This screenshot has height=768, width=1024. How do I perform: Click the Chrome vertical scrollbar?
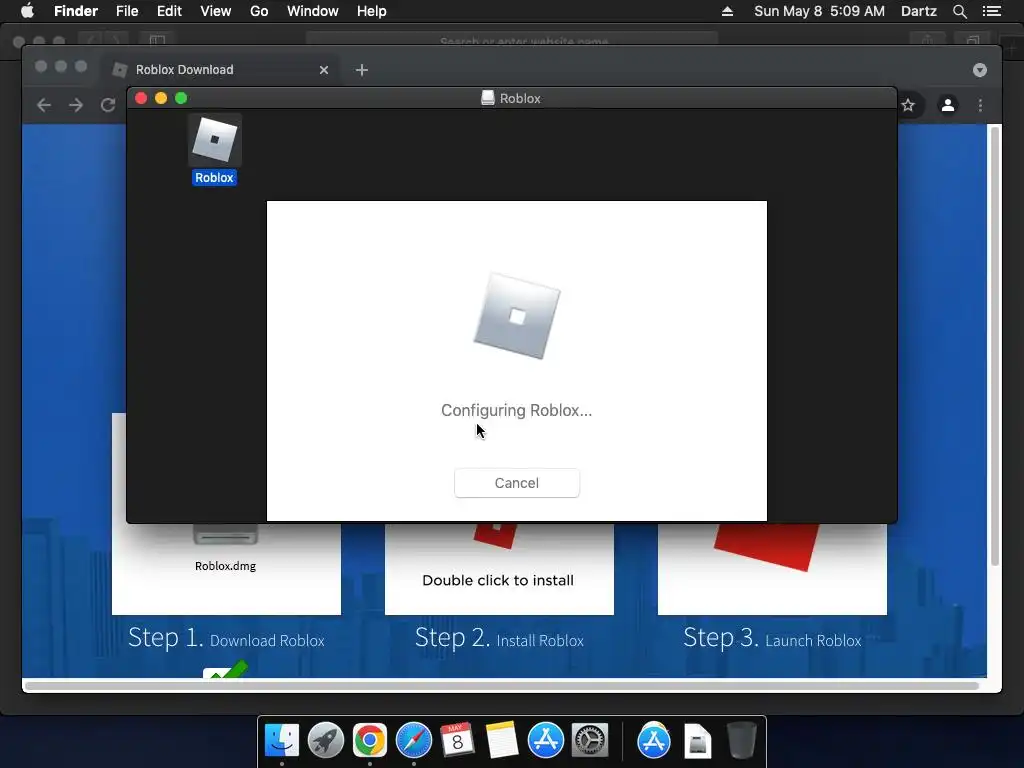click(995, 346)
